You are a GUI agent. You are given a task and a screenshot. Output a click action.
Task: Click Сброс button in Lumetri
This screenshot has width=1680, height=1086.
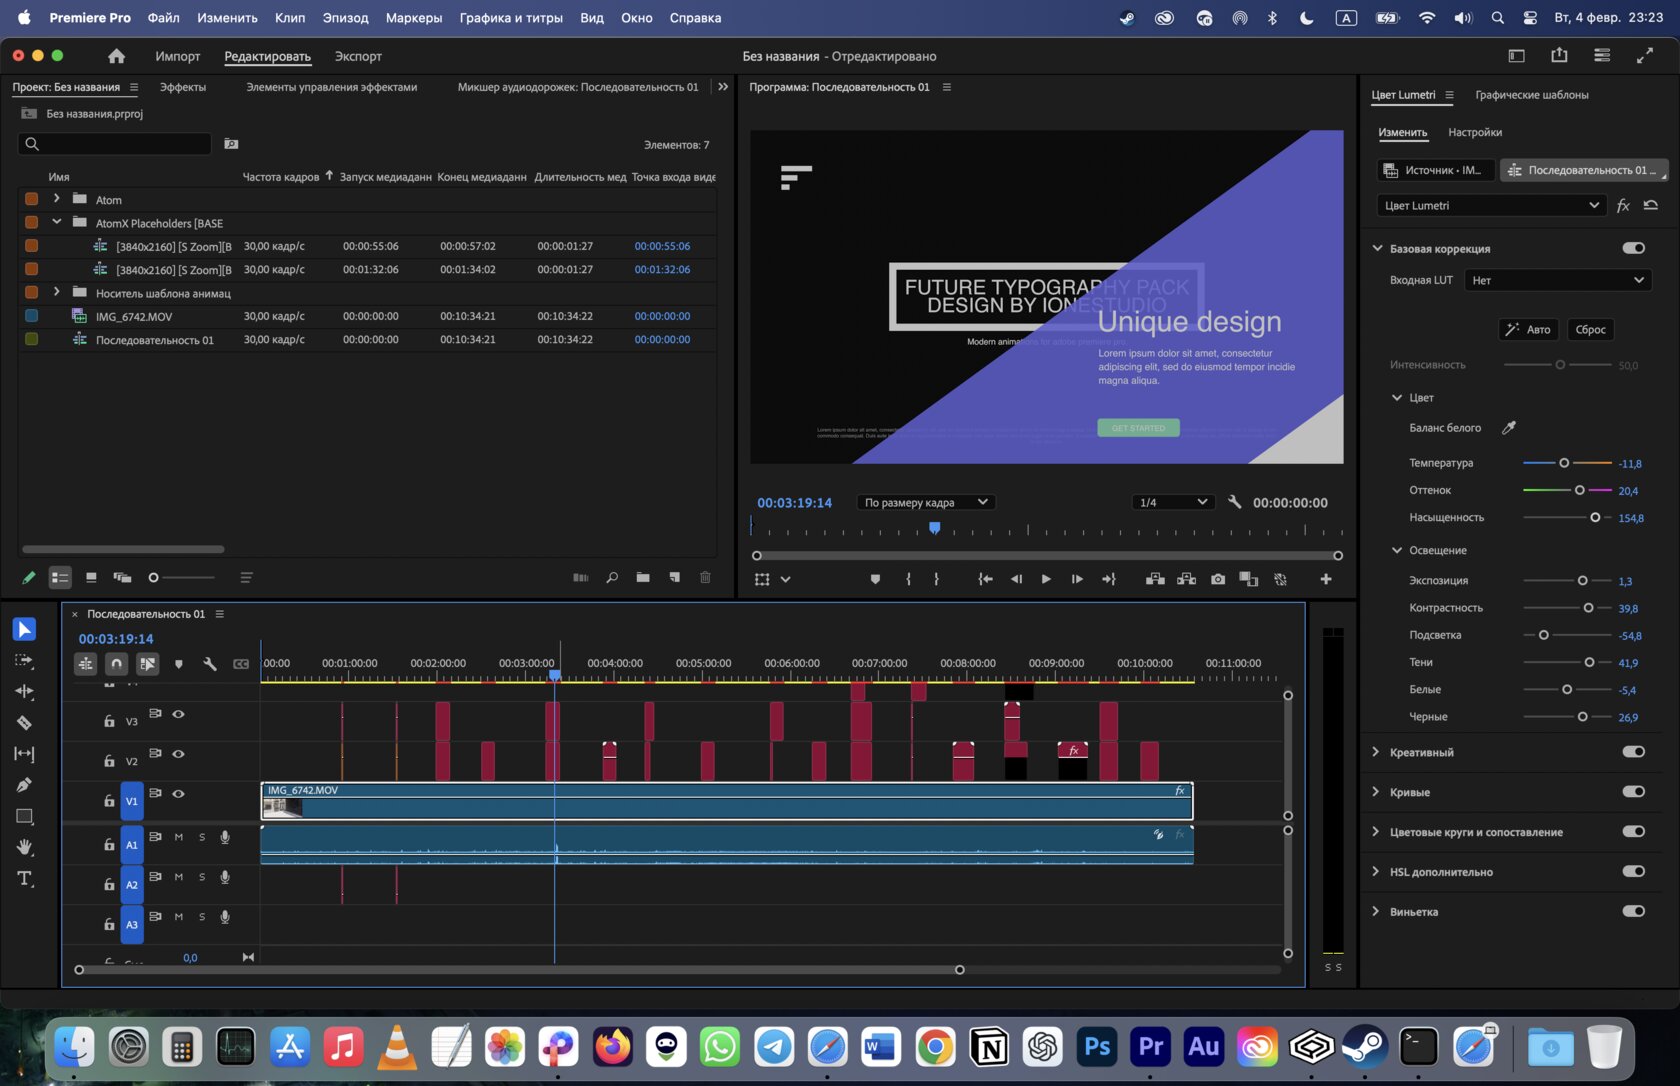point(1590,329)
